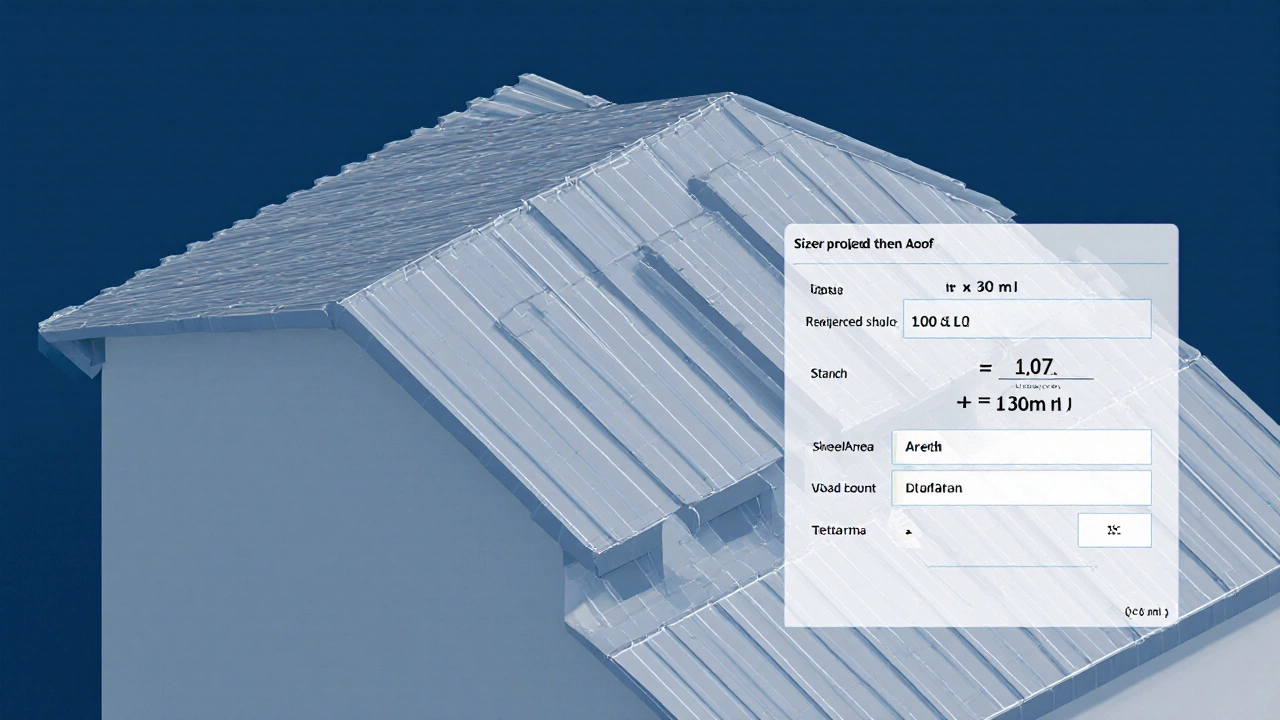Select the 1,07 value in Stanch row
This screenshot has width=1280, height=720.
[1035, 367]
